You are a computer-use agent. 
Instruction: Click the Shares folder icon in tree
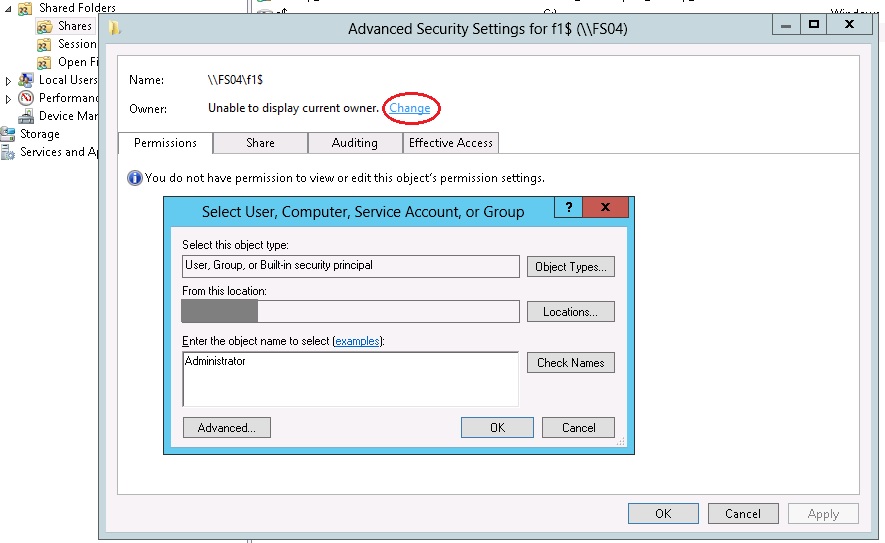(x=45, y=27)
